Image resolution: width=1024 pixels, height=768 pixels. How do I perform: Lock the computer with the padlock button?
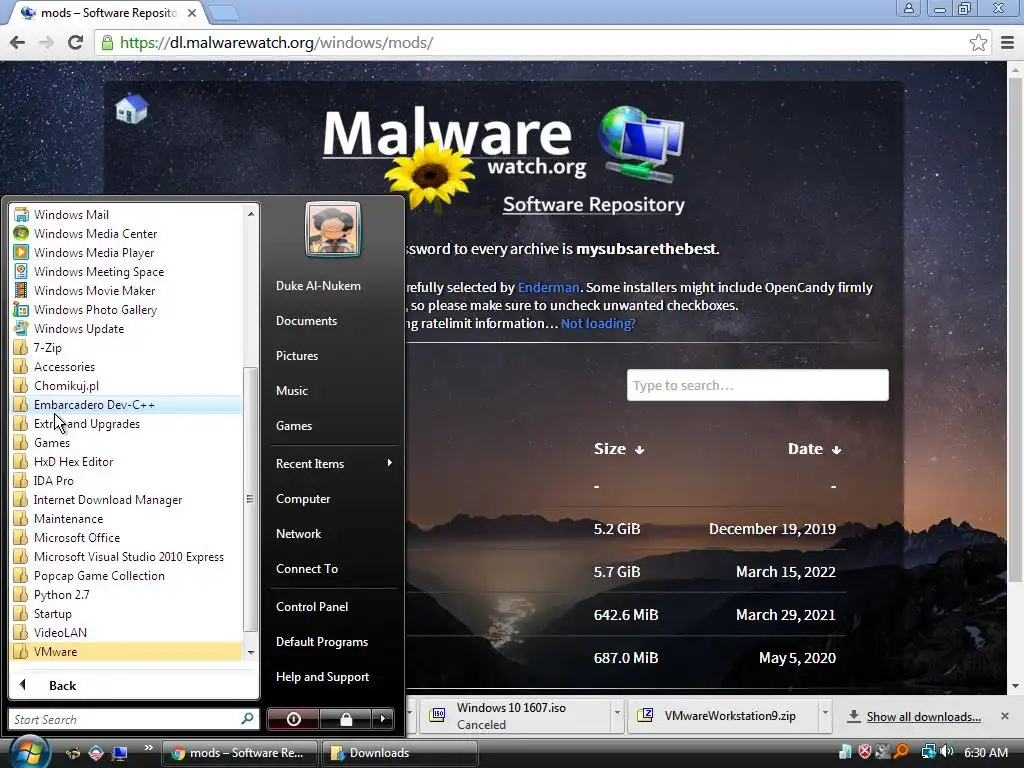click(345, 719)
